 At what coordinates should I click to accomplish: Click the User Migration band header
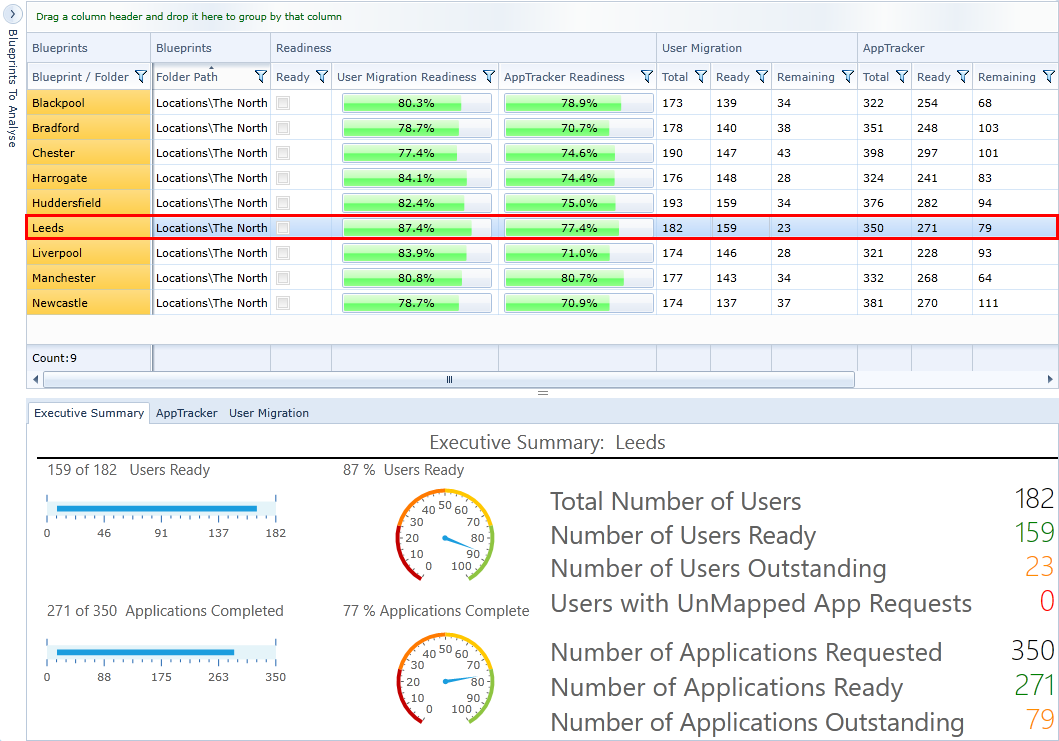click(756, 48)
